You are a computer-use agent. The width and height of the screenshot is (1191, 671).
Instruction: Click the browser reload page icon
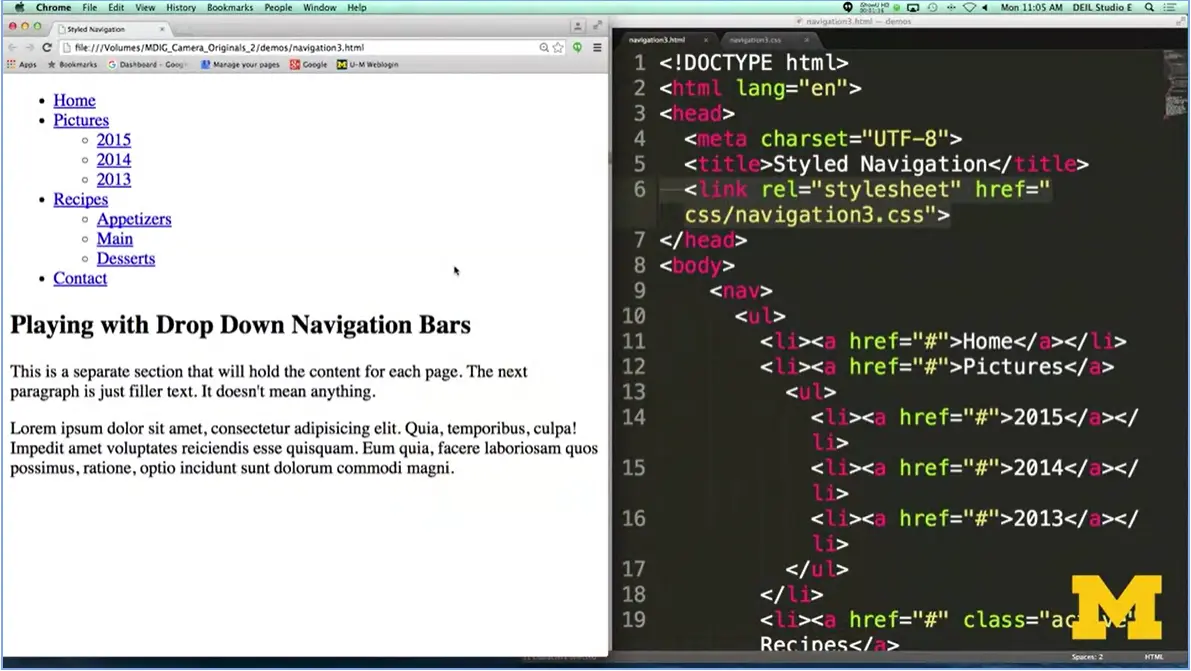[x=46, y=47]
